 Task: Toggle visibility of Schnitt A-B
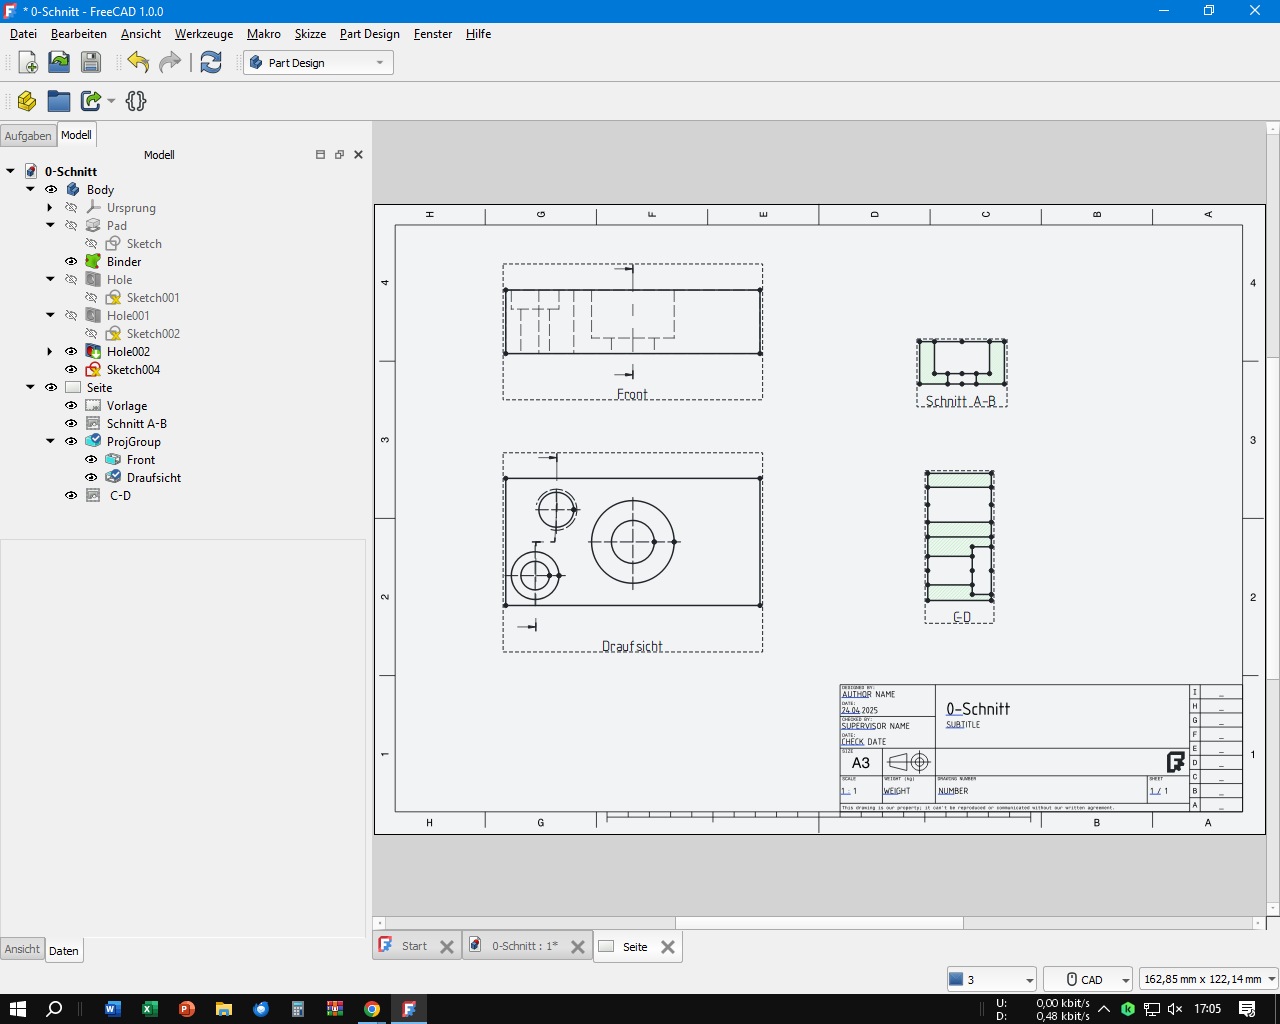tap(71, 423)
